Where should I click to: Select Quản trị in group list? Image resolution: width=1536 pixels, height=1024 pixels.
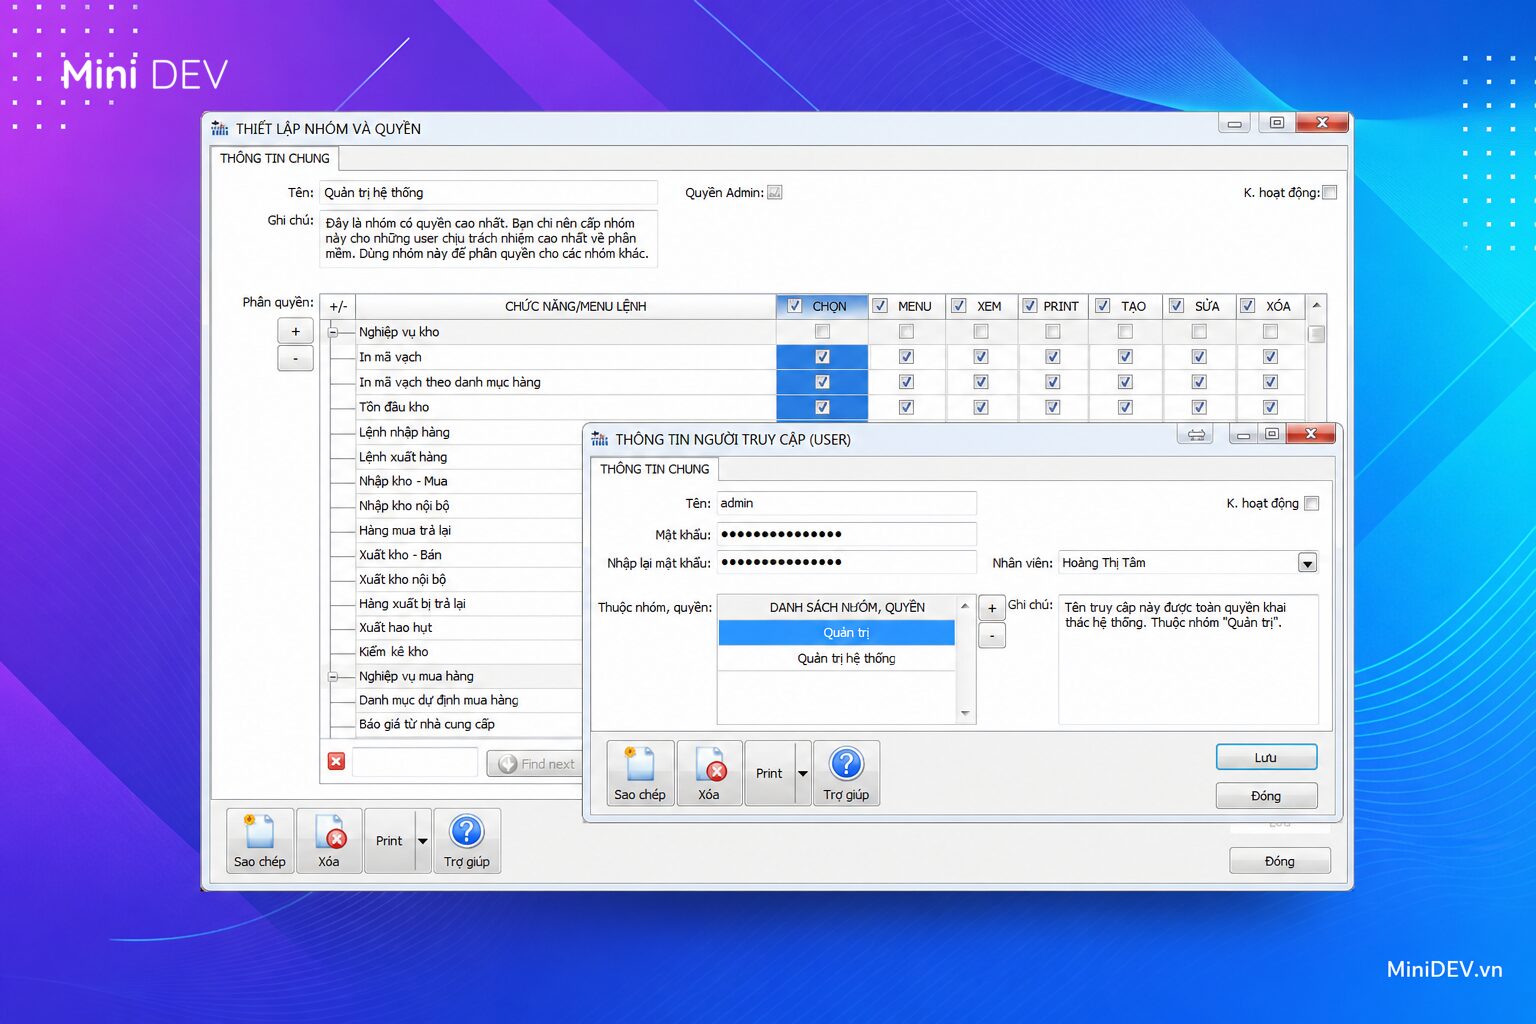[x=837, y=633]
